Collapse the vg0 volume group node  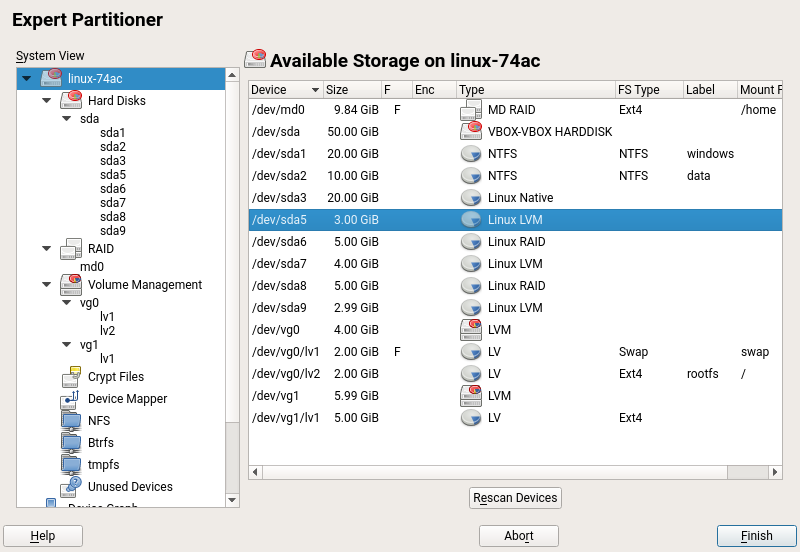[x=66, y=303]
